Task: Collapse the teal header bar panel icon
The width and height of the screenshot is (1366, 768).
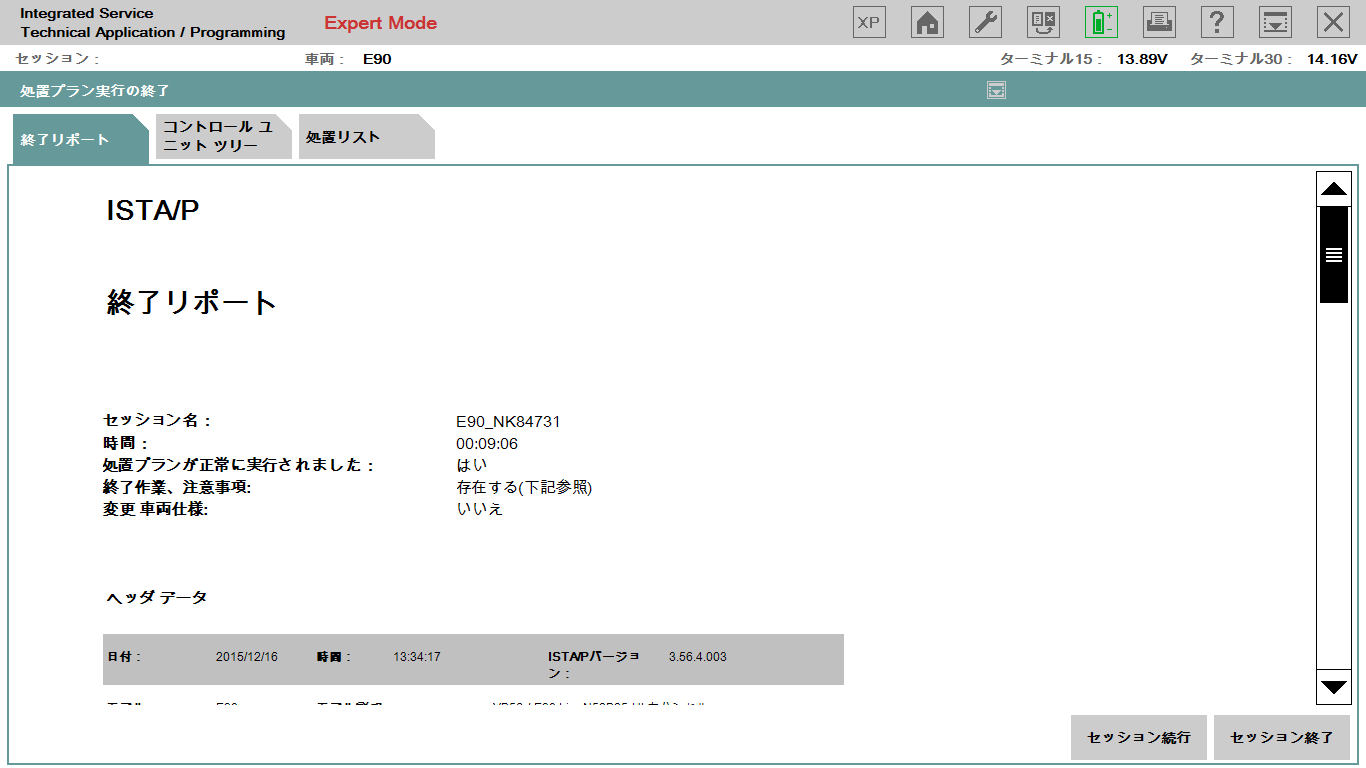Action: (996, 91)
